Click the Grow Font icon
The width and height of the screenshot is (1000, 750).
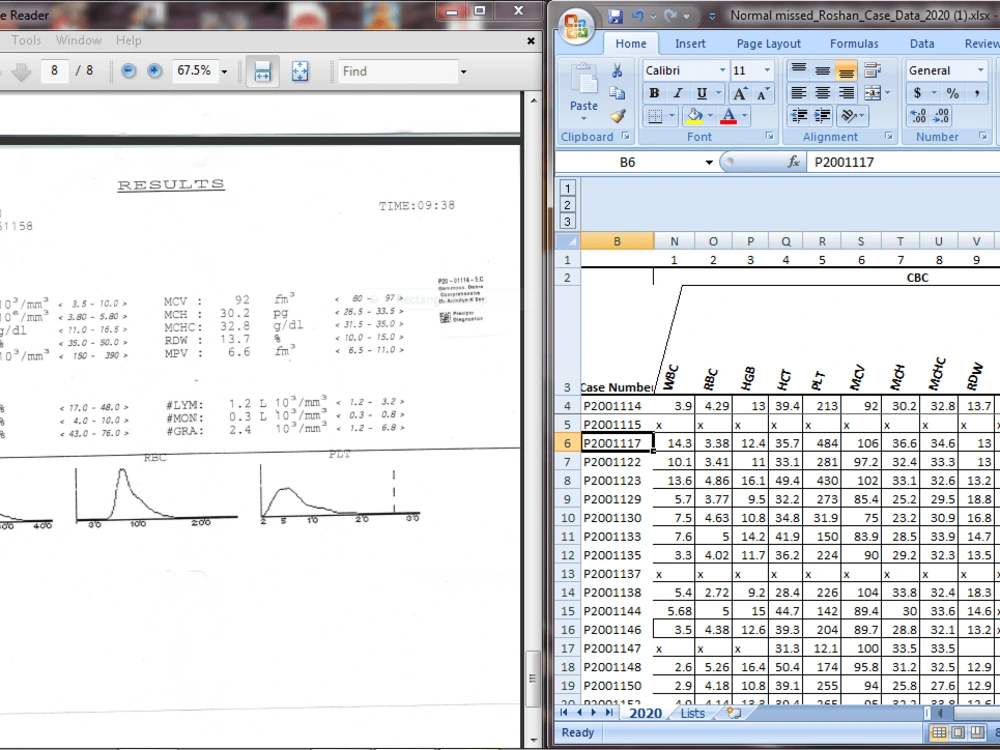[x=739, y=94]
